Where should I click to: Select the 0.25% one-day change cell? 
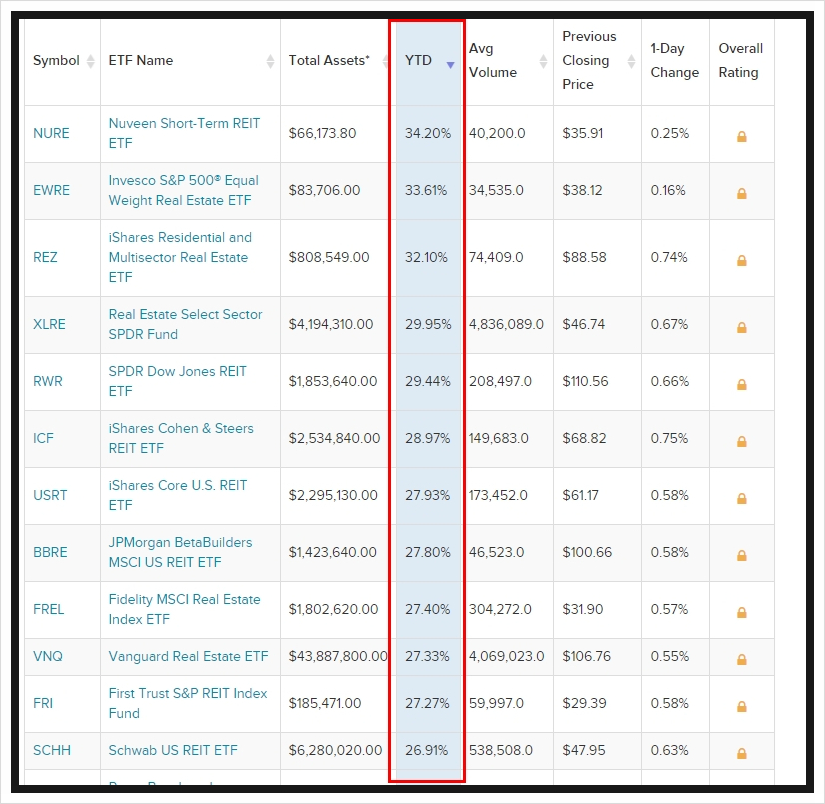[x=670, y=134]
